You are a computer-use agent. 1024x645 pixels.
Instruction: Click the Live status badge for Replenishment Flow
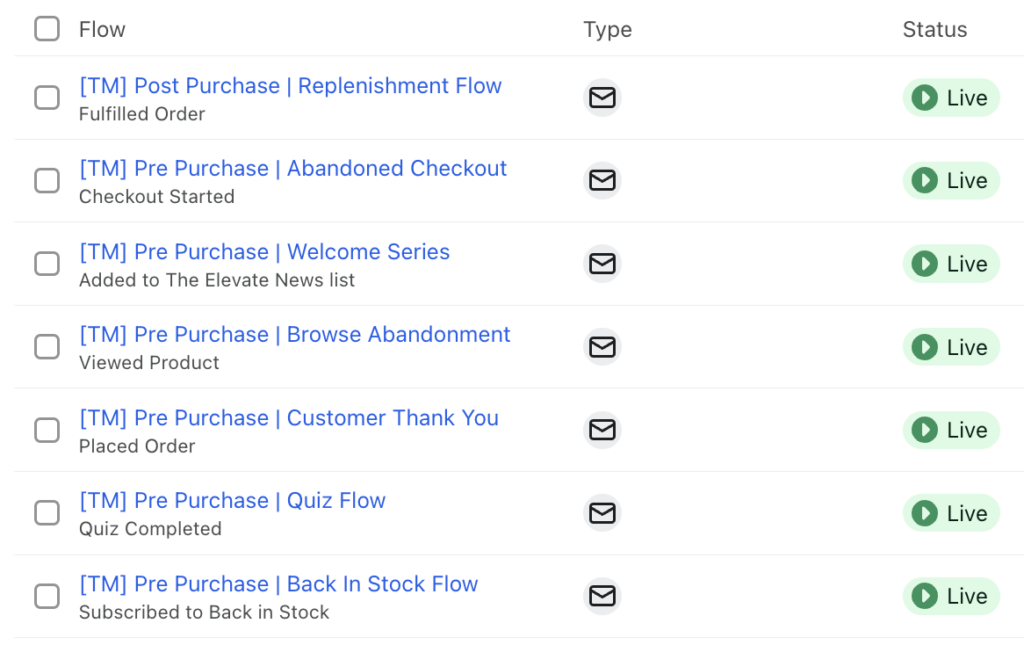pos(951,98)
